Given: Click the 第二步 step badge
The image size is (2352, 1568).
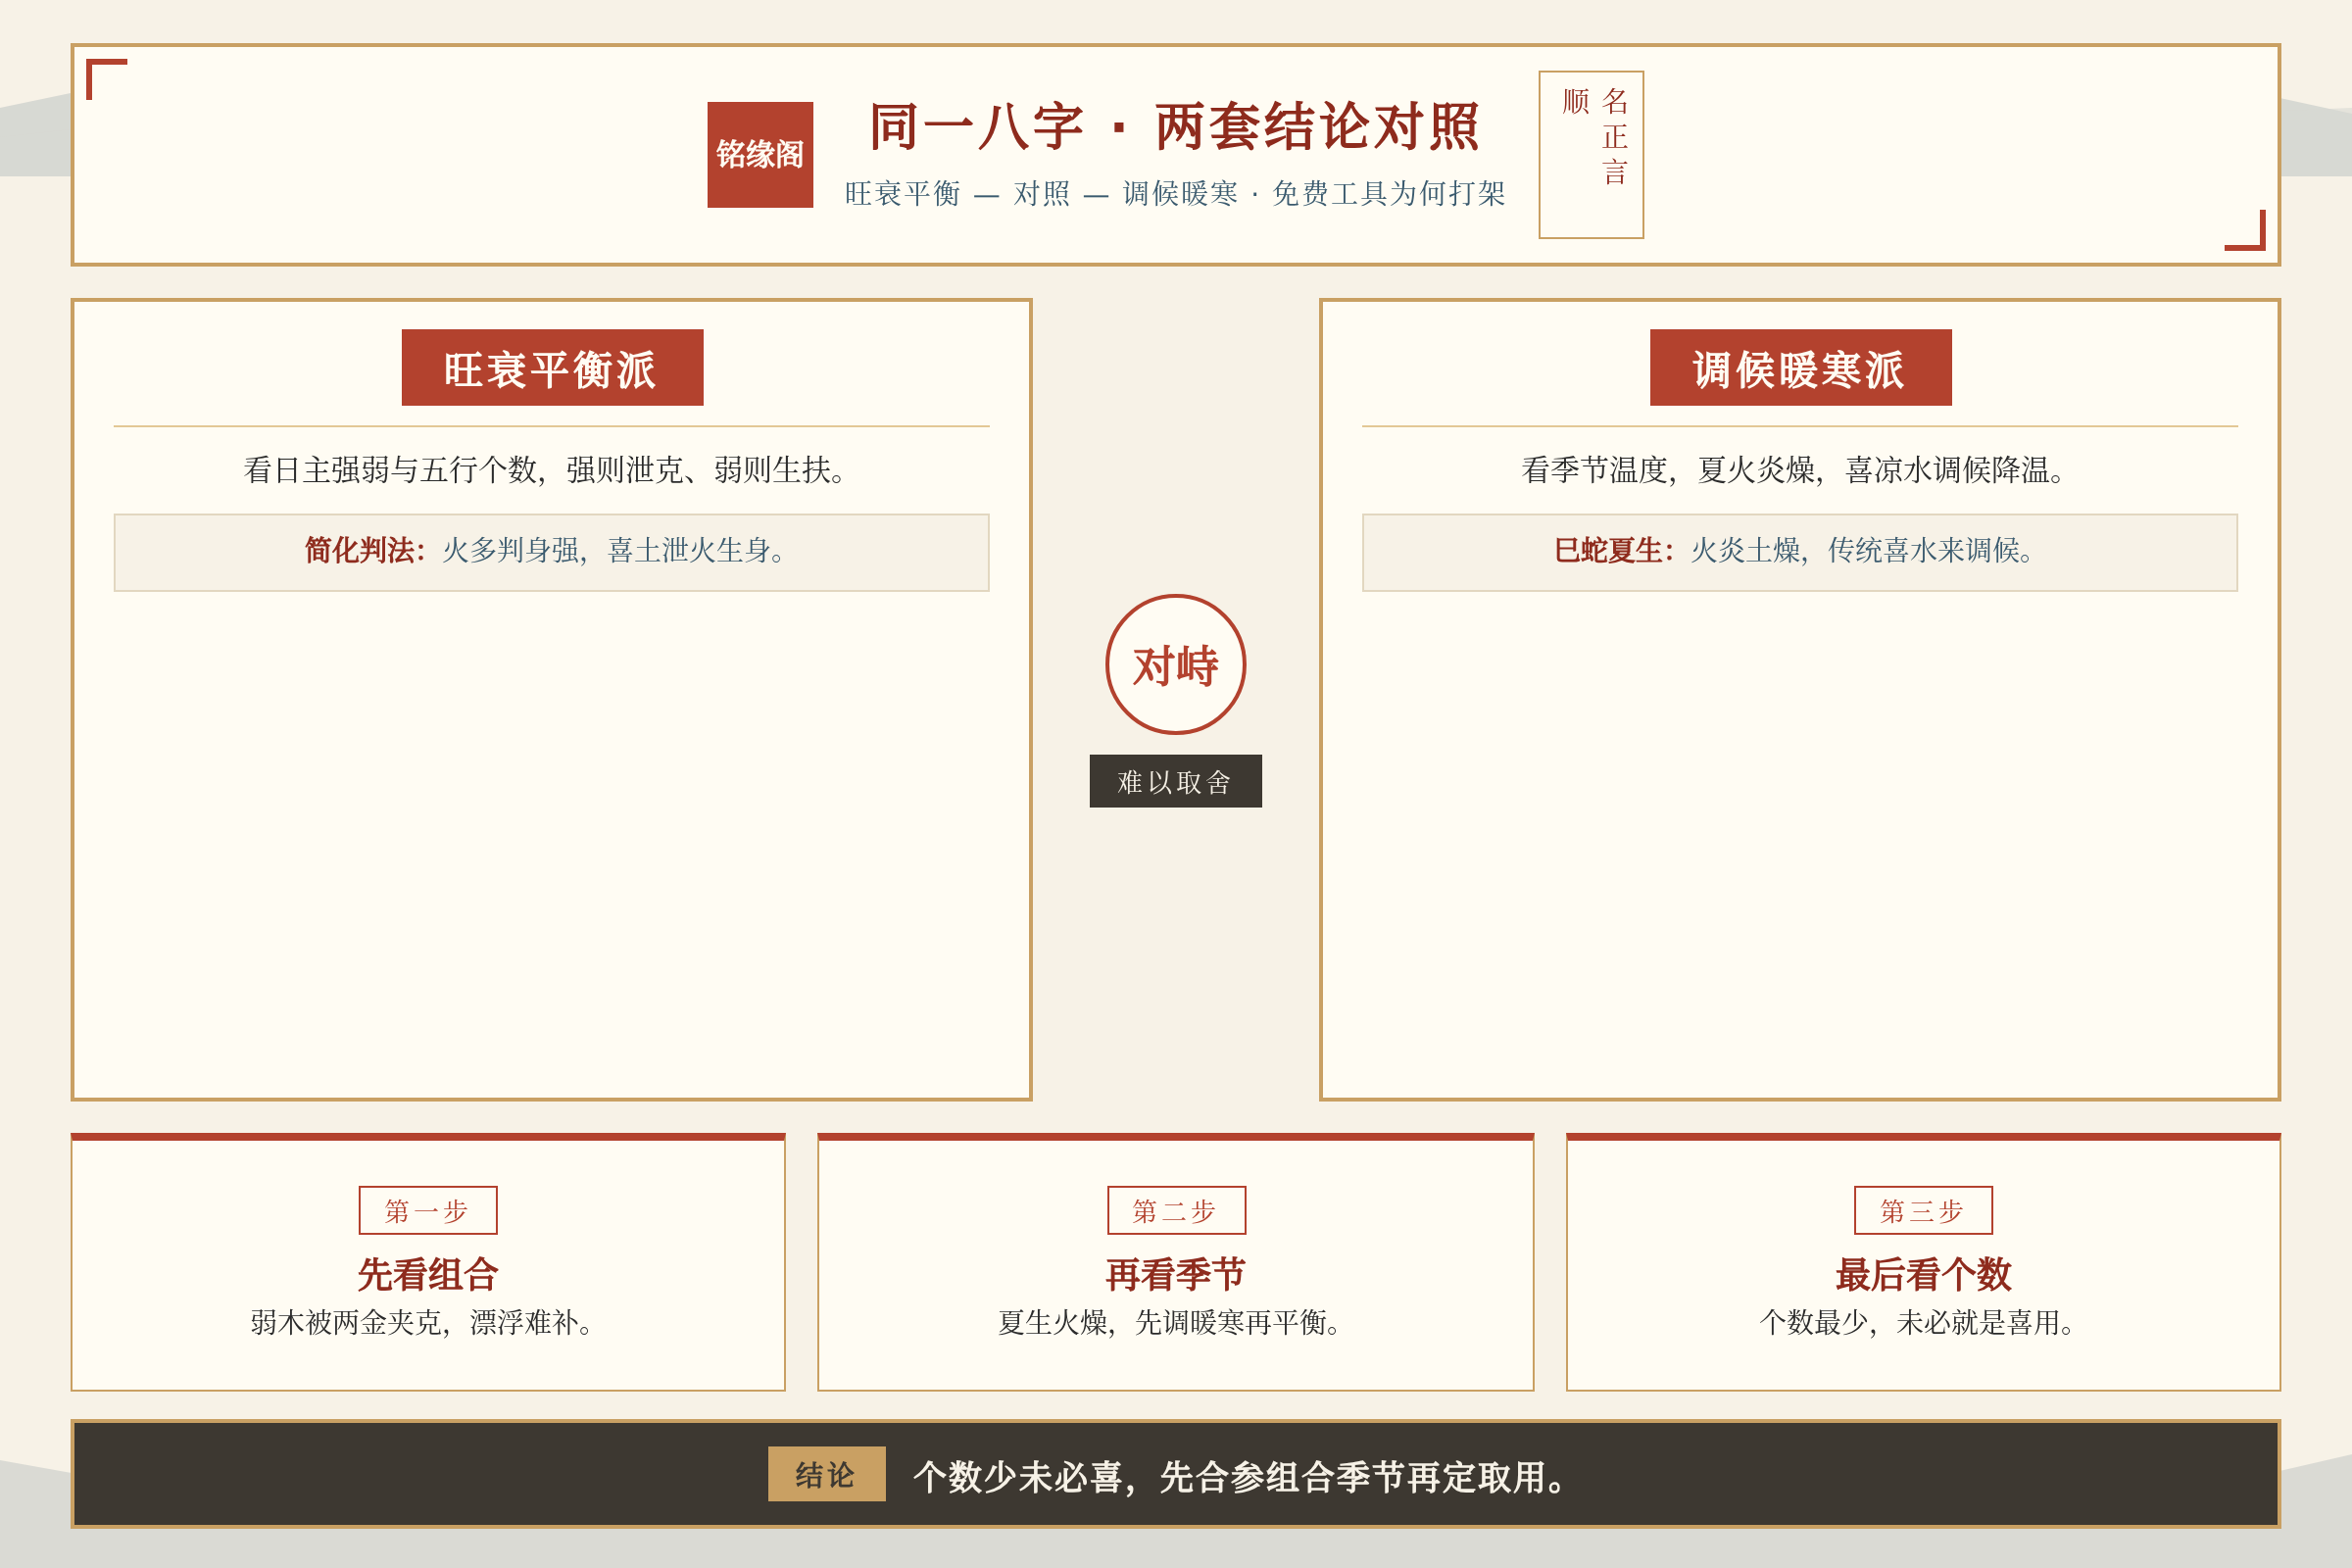Looking at the screenshot, I should [1176, 1210].
